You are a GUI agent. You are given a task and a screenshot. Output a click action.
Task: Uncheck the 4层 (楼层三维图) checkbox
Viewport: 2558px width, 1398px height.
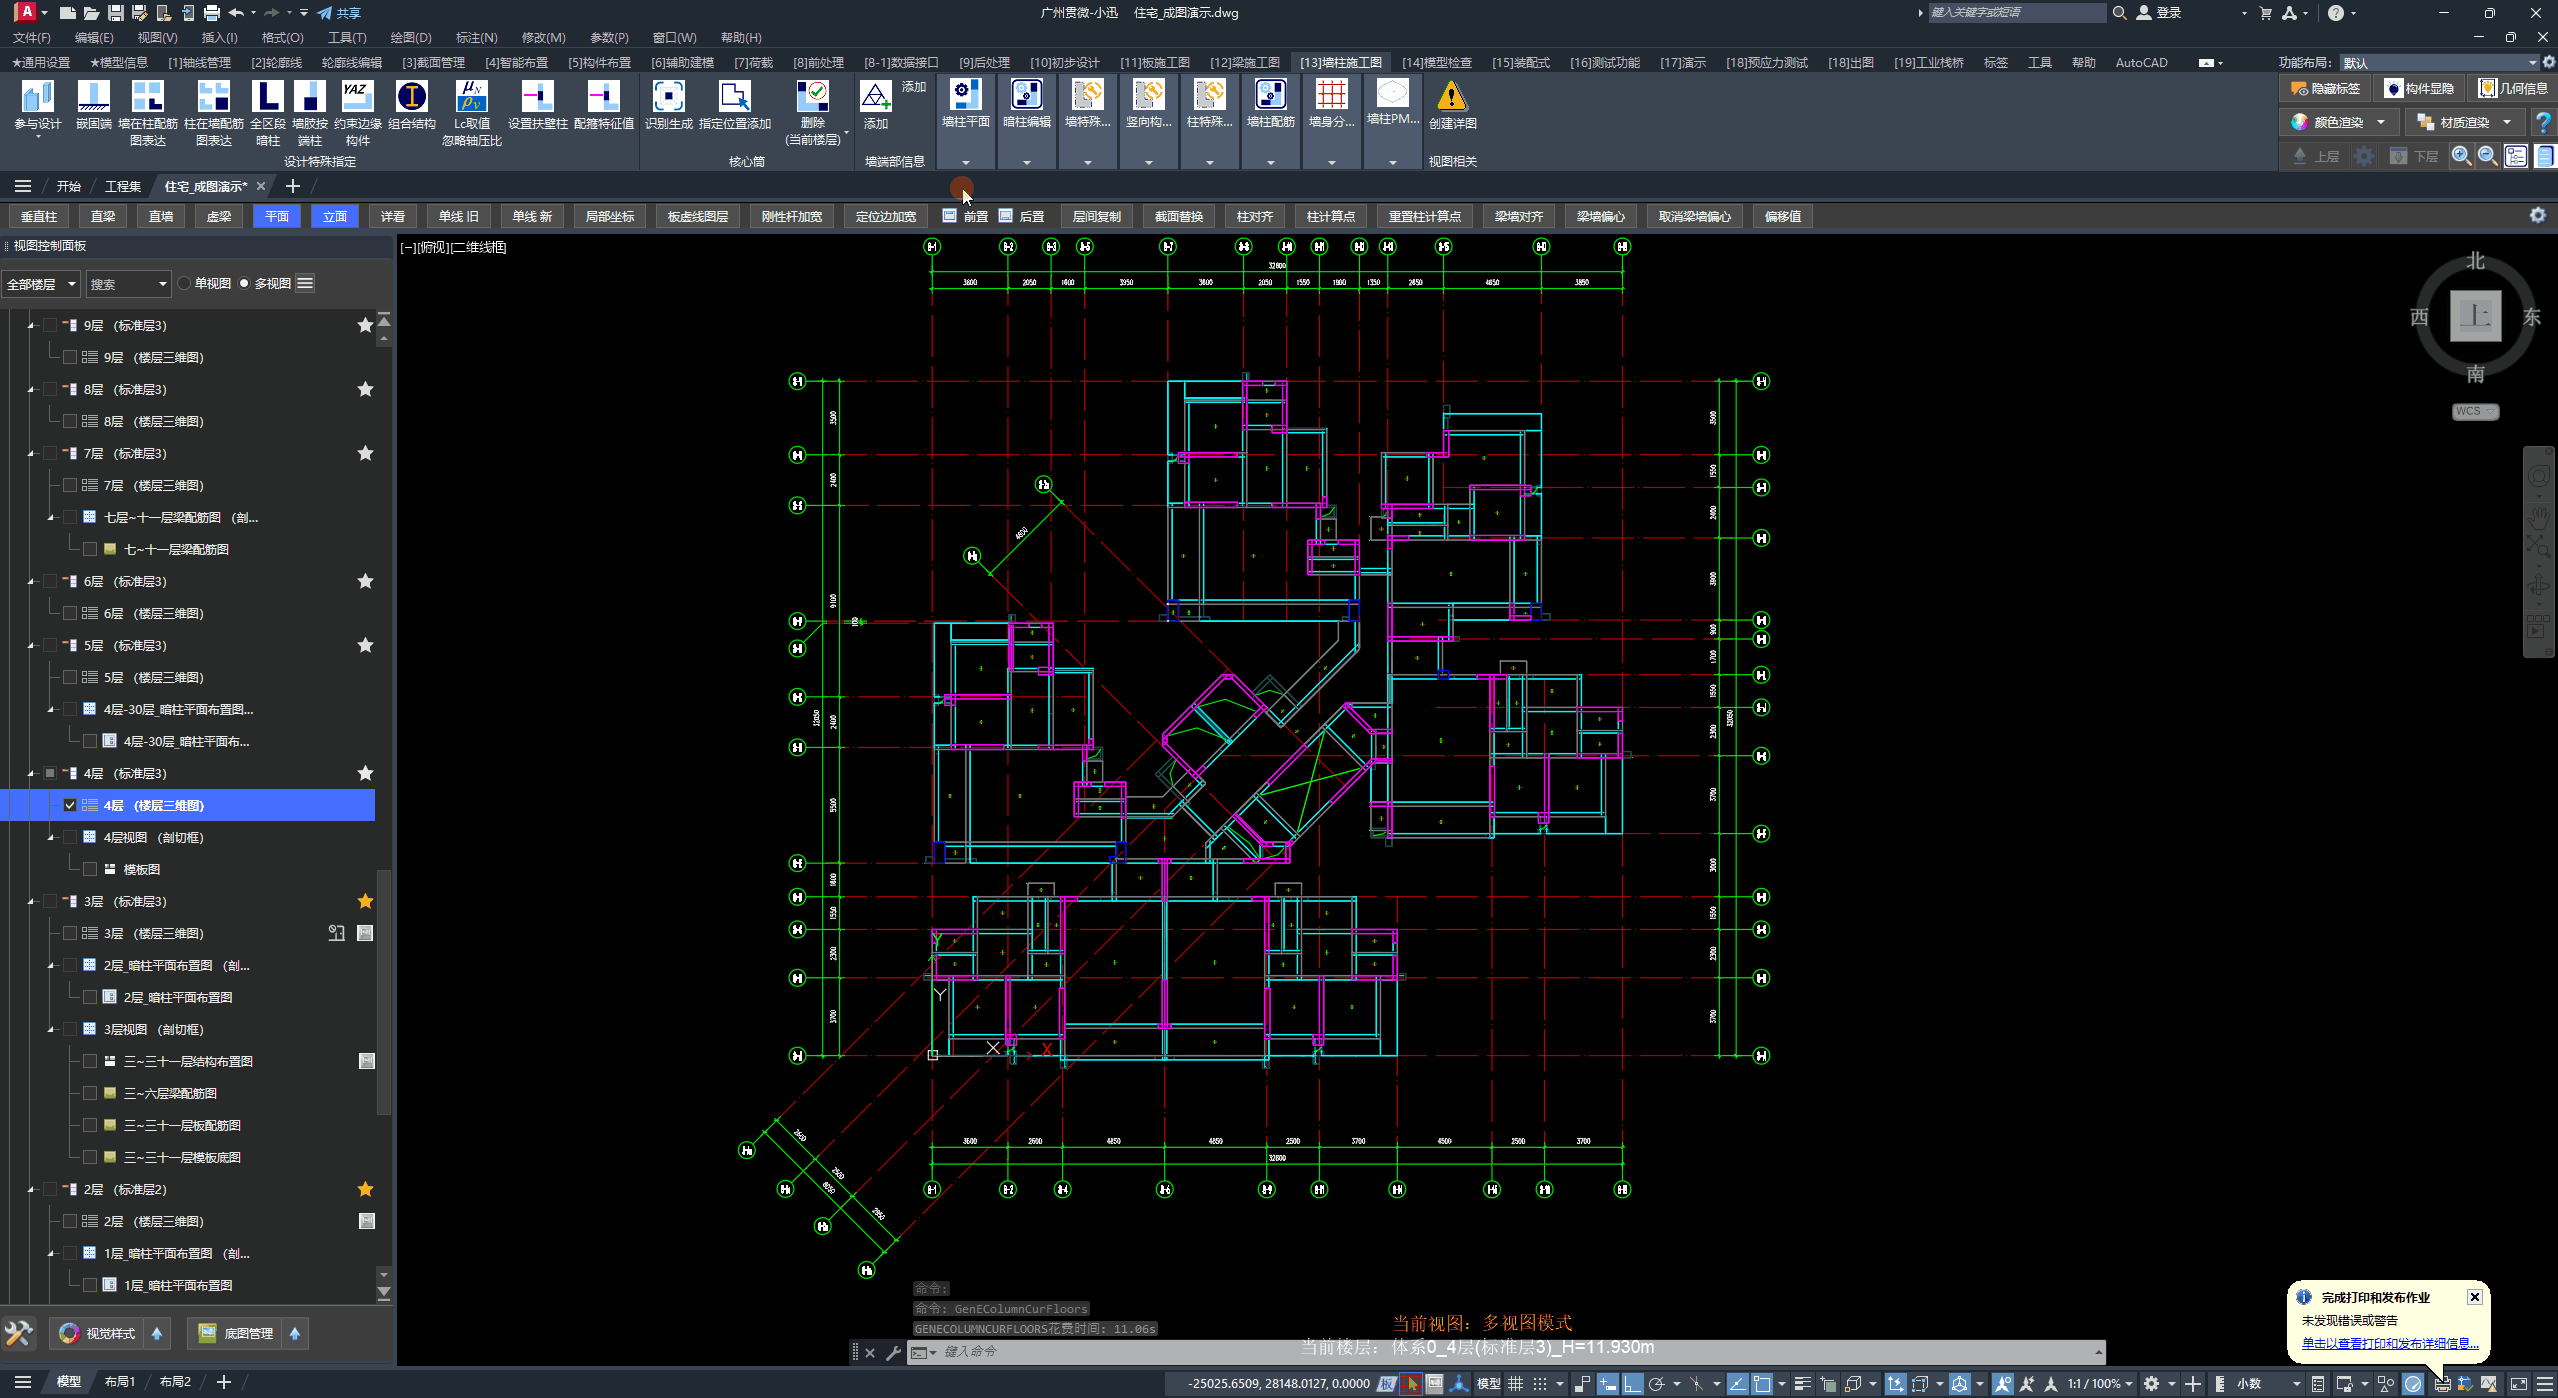[70, 805]
